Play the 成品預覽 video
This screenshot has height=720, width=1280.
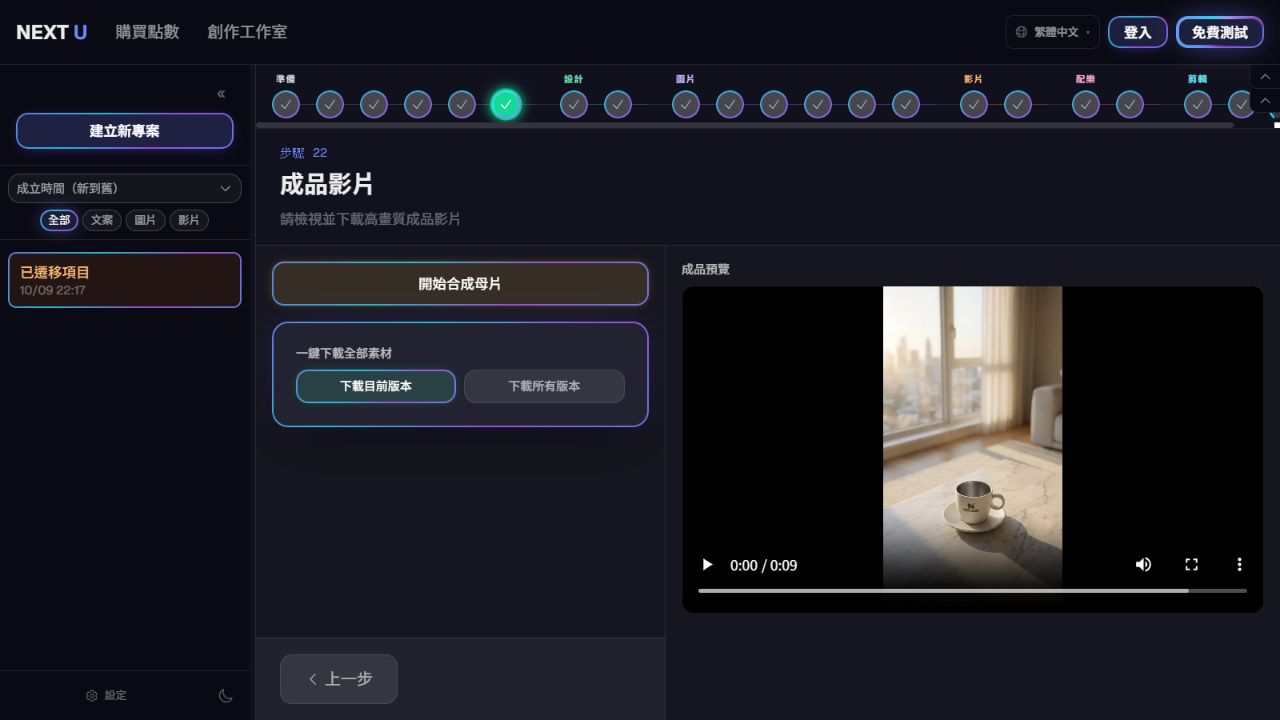pyautogui.click(x=707, y=565)
